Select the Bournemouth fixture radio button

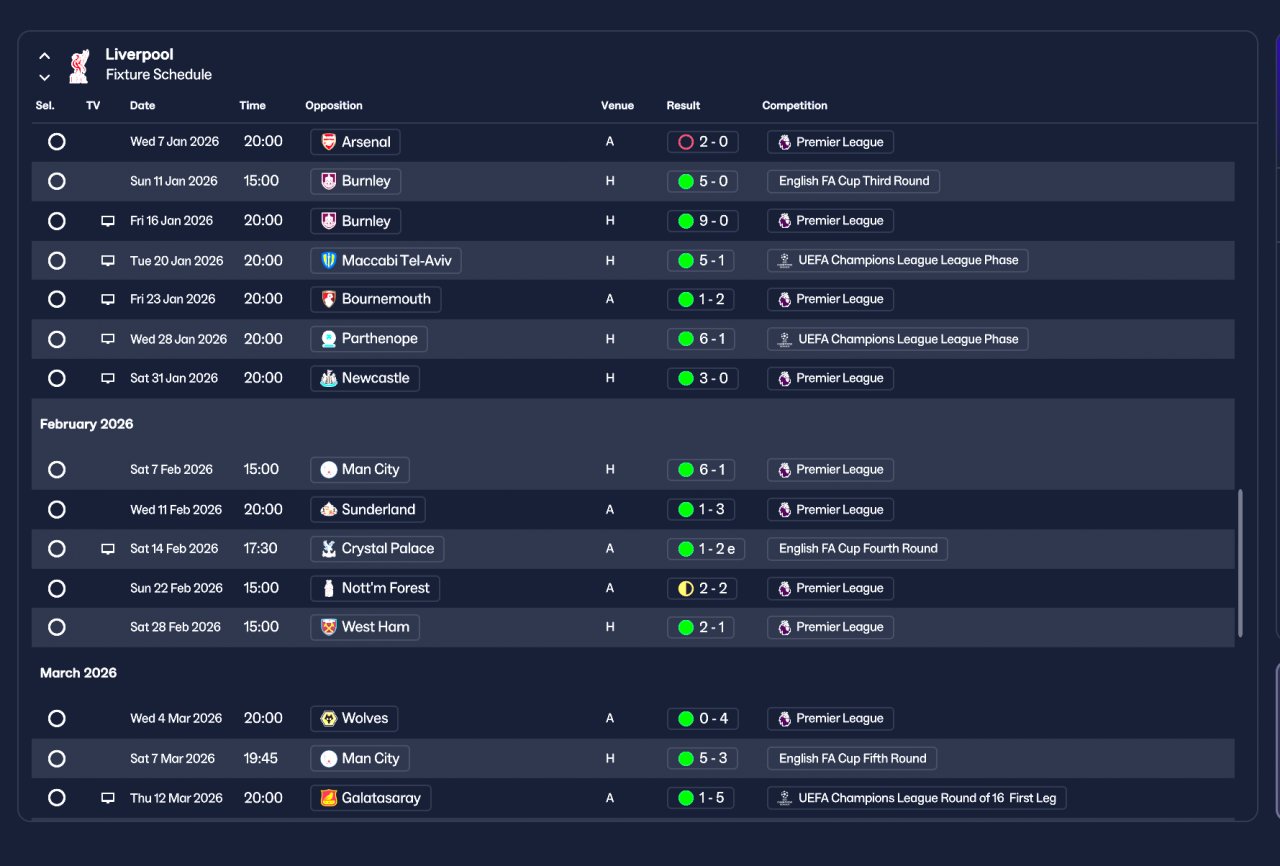tap(57, 299)
